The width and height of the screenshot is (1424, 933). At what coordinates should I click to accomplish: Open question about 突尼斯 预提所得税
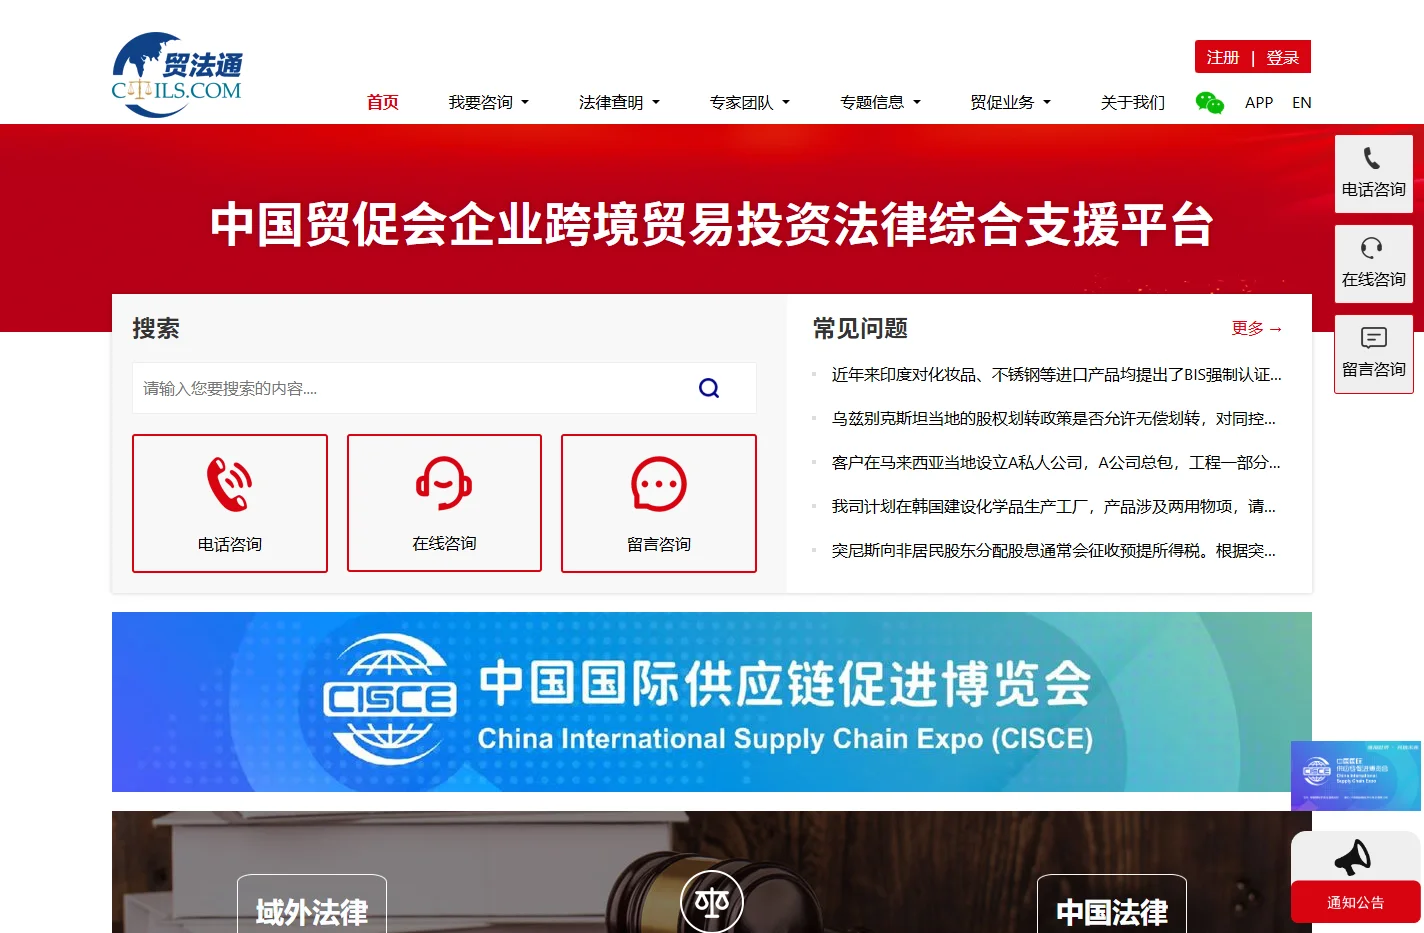coord(1054,551)
